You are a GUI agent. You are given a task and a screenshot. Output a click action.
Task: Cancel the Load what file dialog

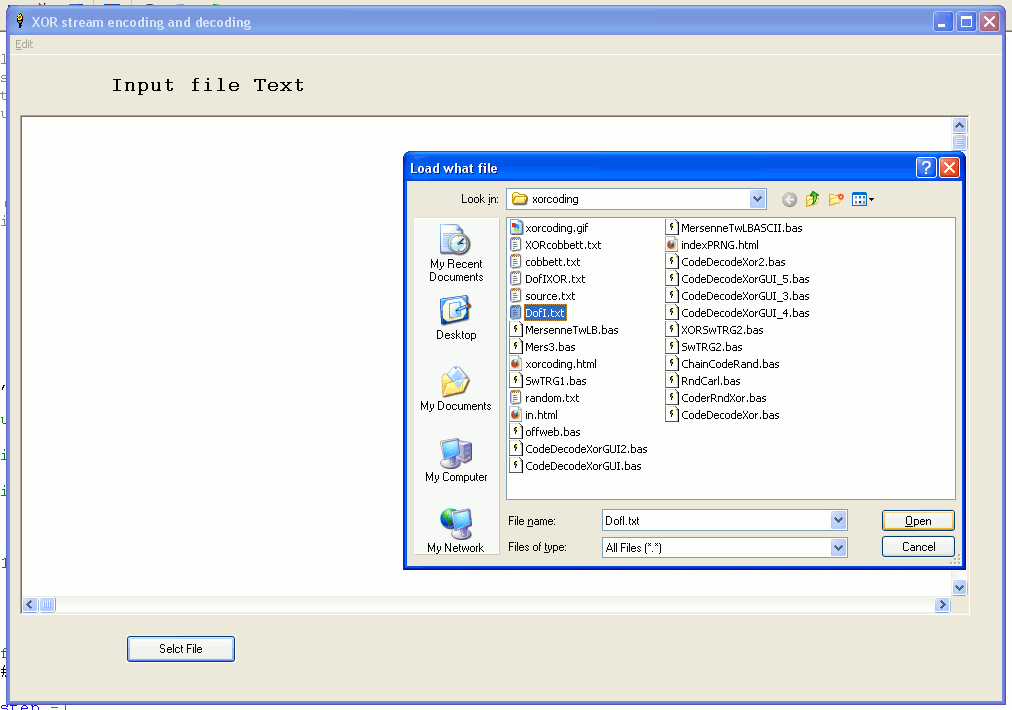pos(918,547)
